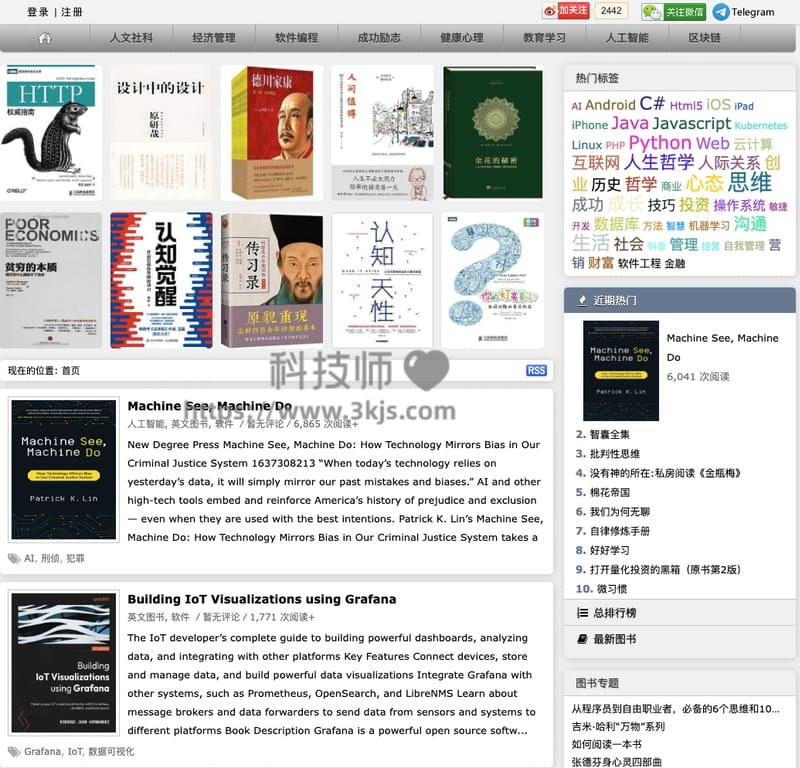Click the 数据可视化 tag under Grafana post
Viewport: 800px width, 768px height.
111,752
